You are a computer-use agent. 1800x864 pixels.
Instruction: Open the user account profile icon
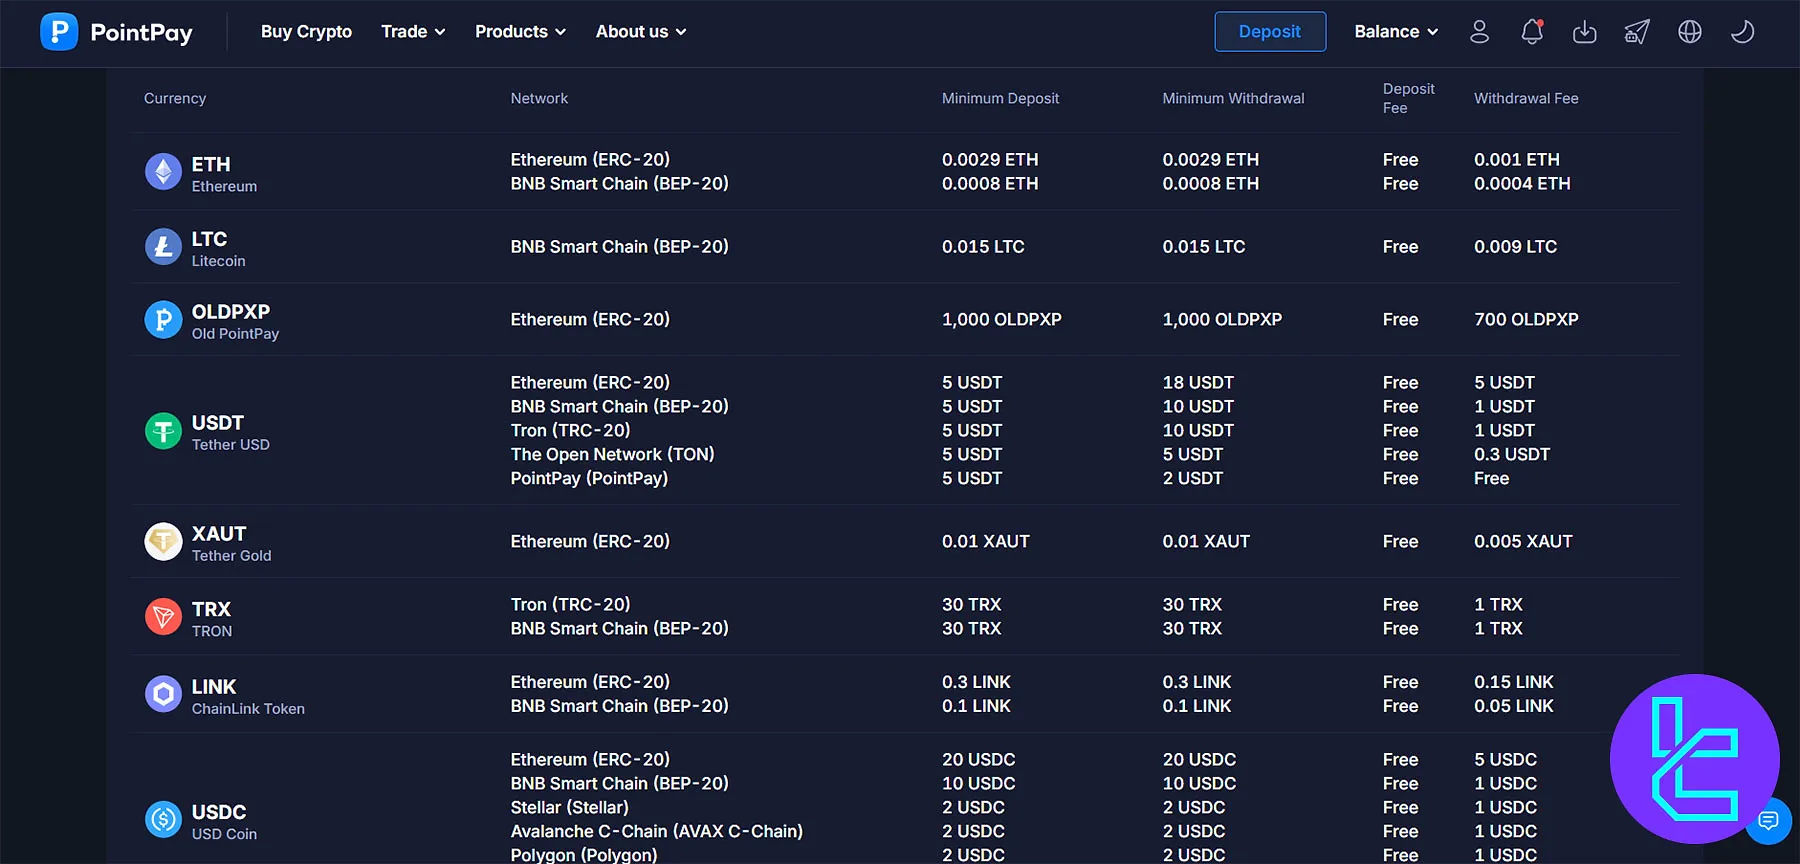pyautogui.click(x=1479, y=32)
